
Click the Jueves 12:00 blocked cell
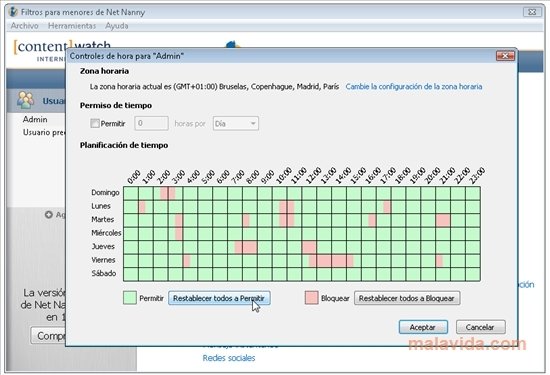[x=309, y=247]
